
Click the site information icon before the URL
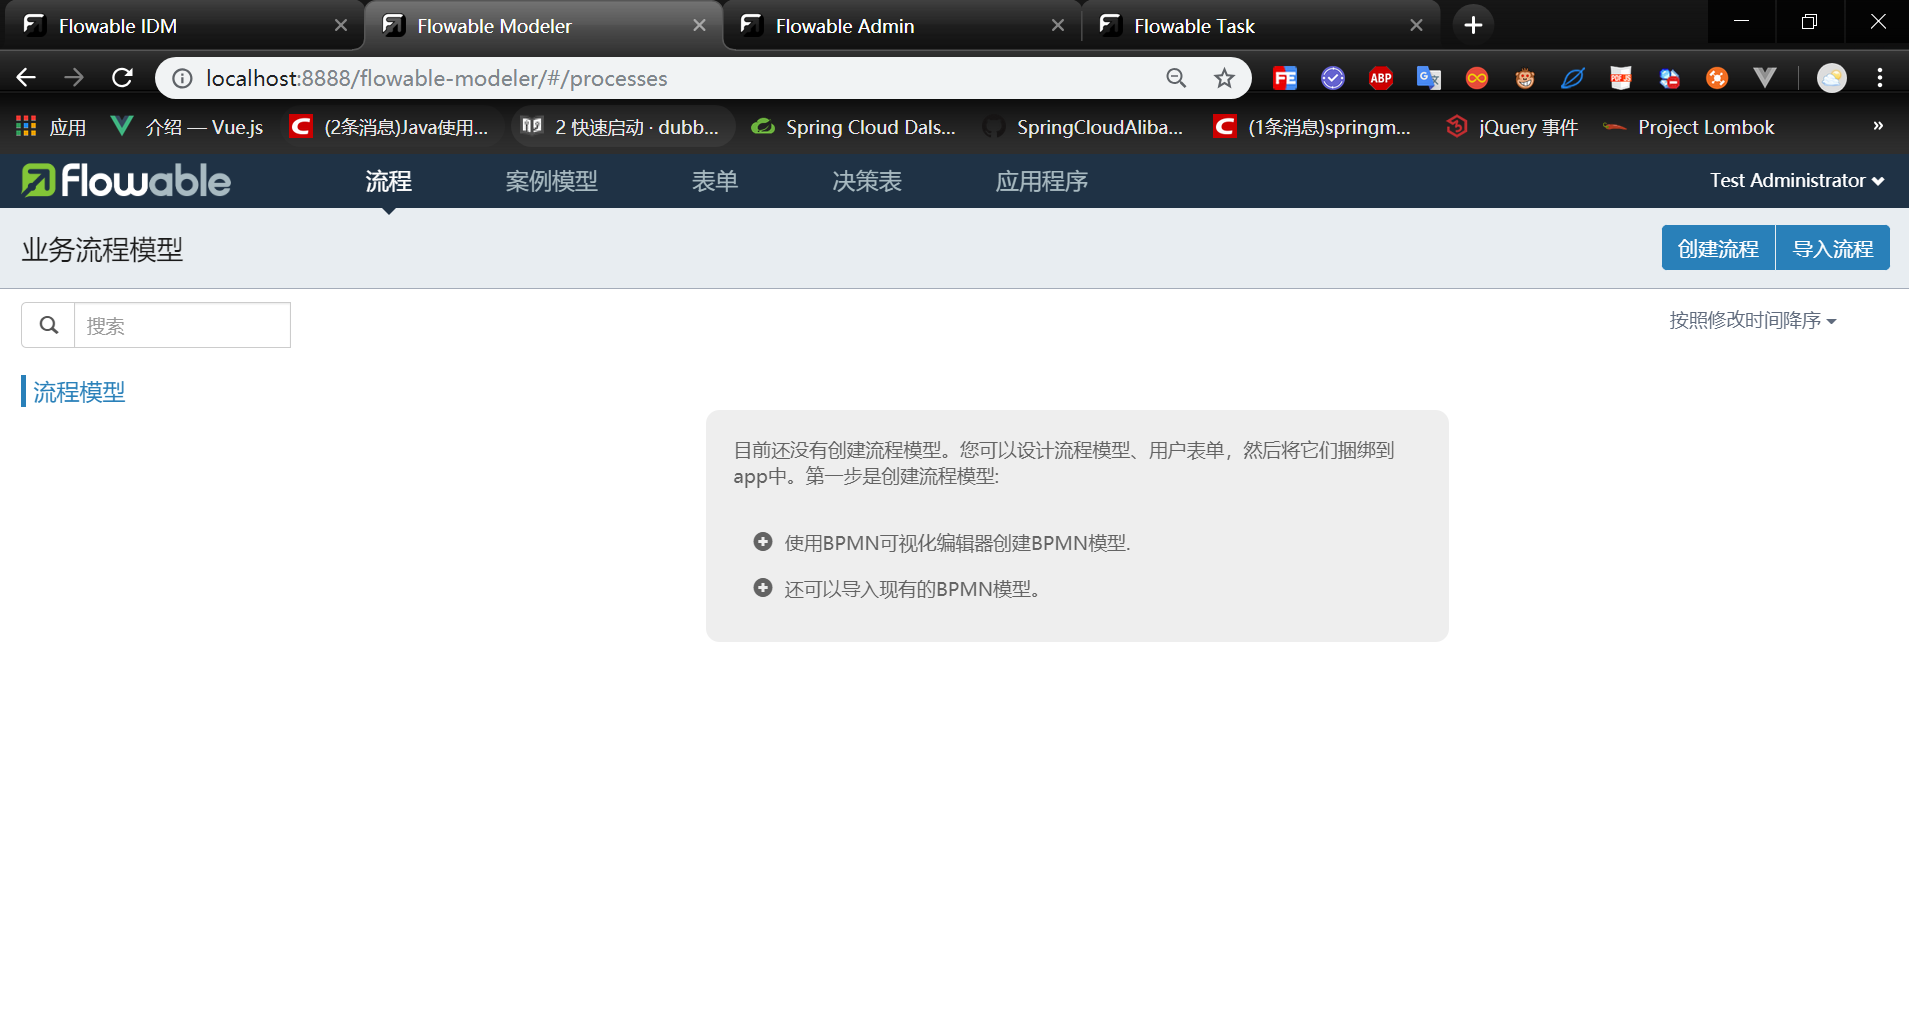click(x=180, y=77)
